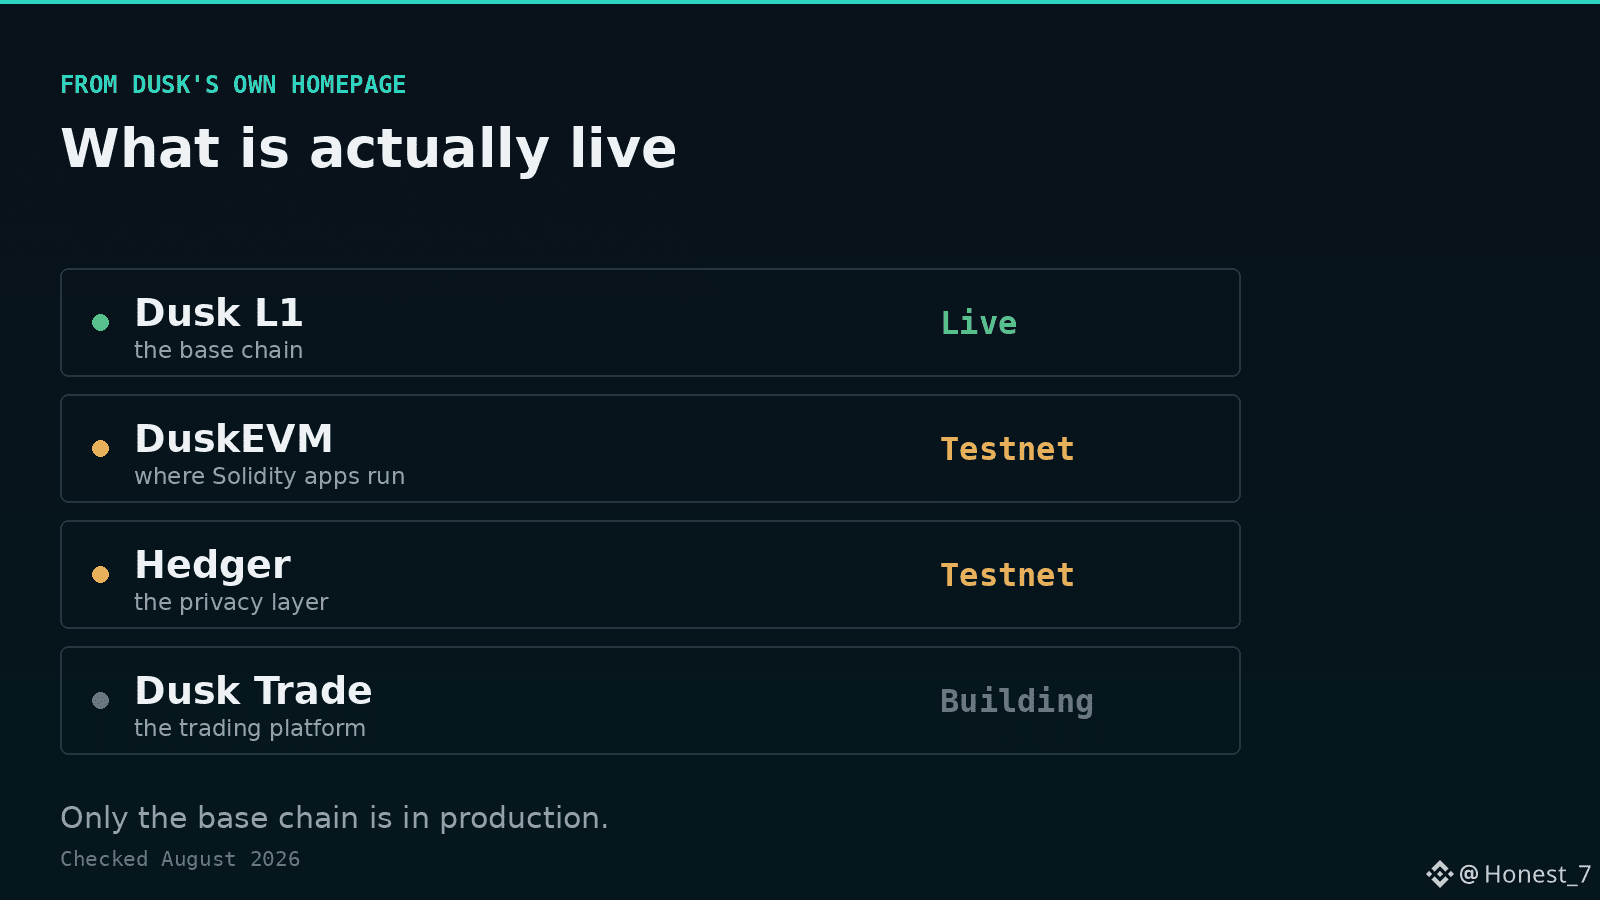Click the green Live status label
Viewport: 1600px width, 900px height.
tap(979, 323)
